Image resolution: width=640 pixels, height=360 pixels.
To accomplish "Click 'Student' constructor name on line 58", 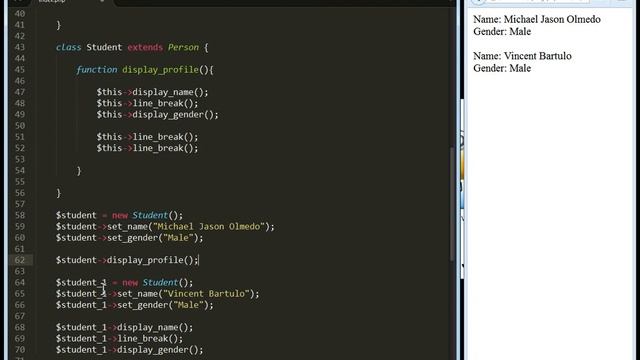I will (x=150, y=215).
